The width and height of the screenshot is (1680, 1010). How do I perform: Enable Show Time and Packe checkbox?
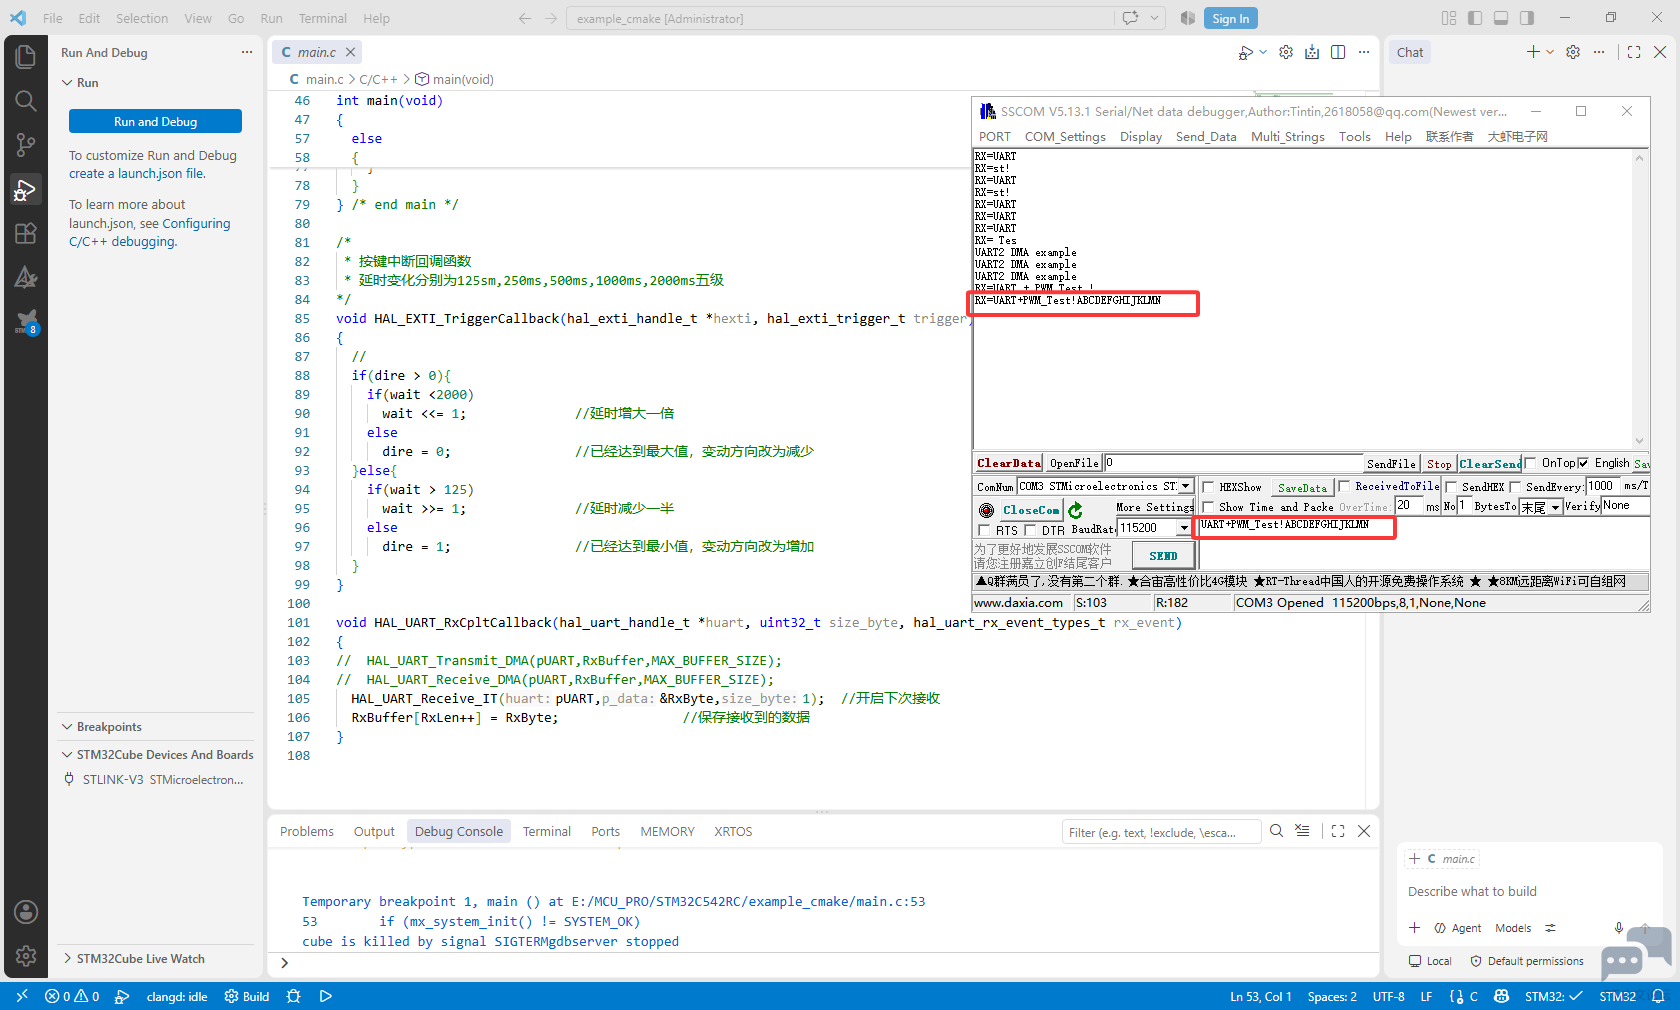click(1208, 507)
